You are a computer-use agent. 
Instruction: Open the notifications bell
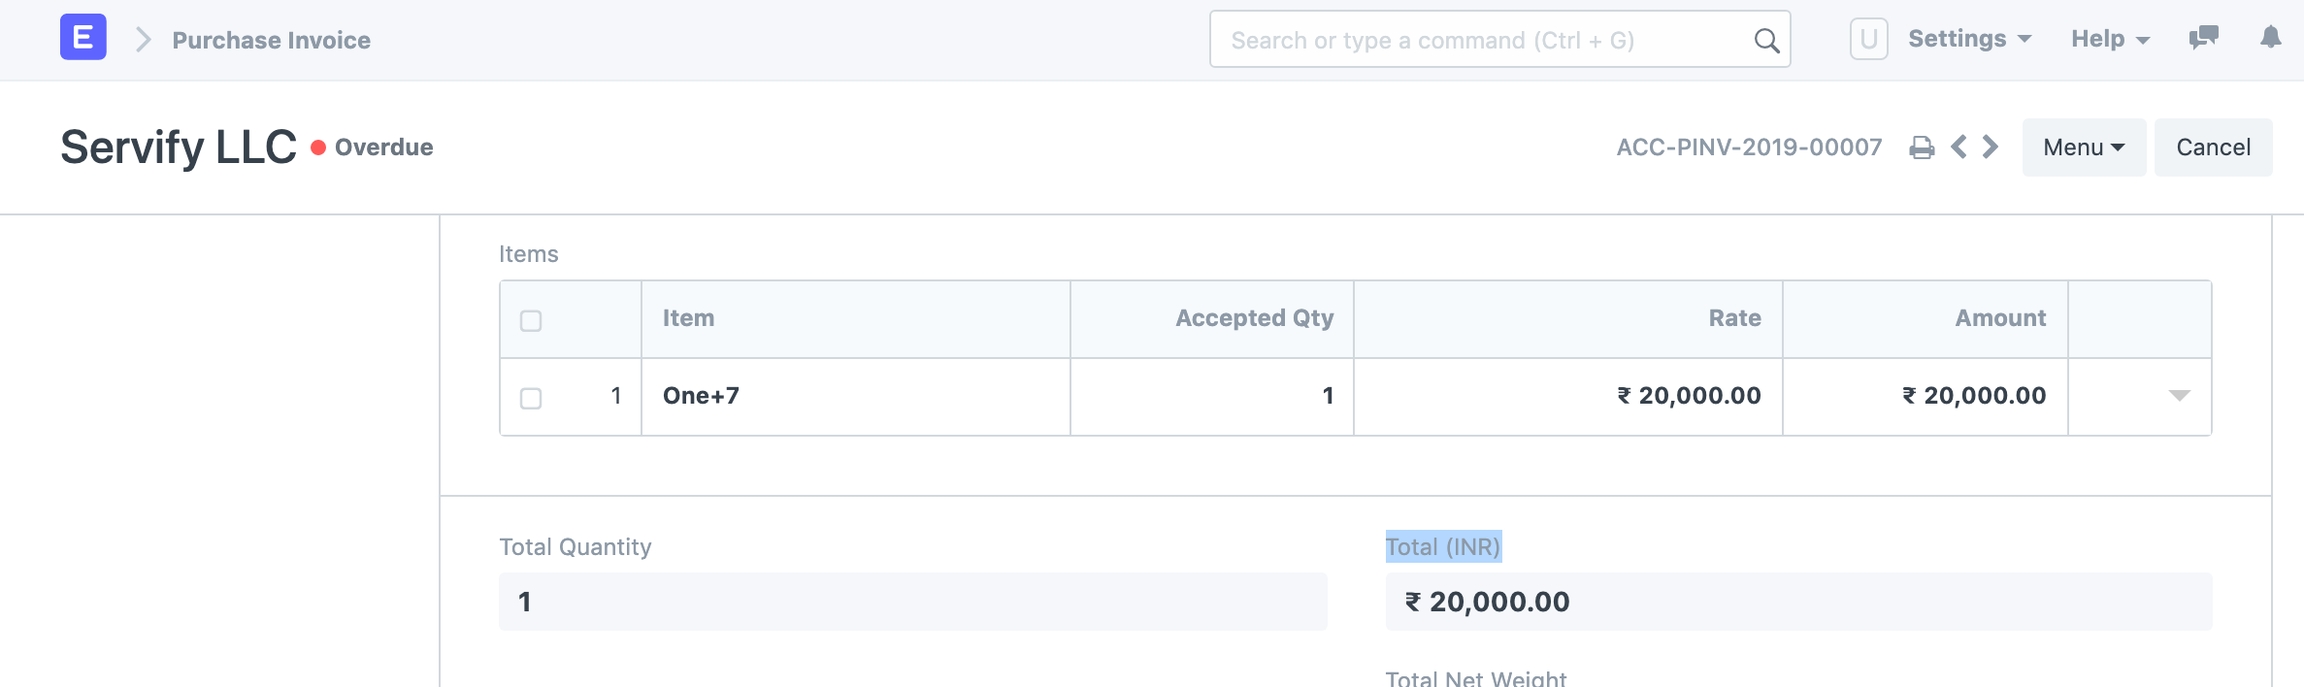[x=2270, y=38]
